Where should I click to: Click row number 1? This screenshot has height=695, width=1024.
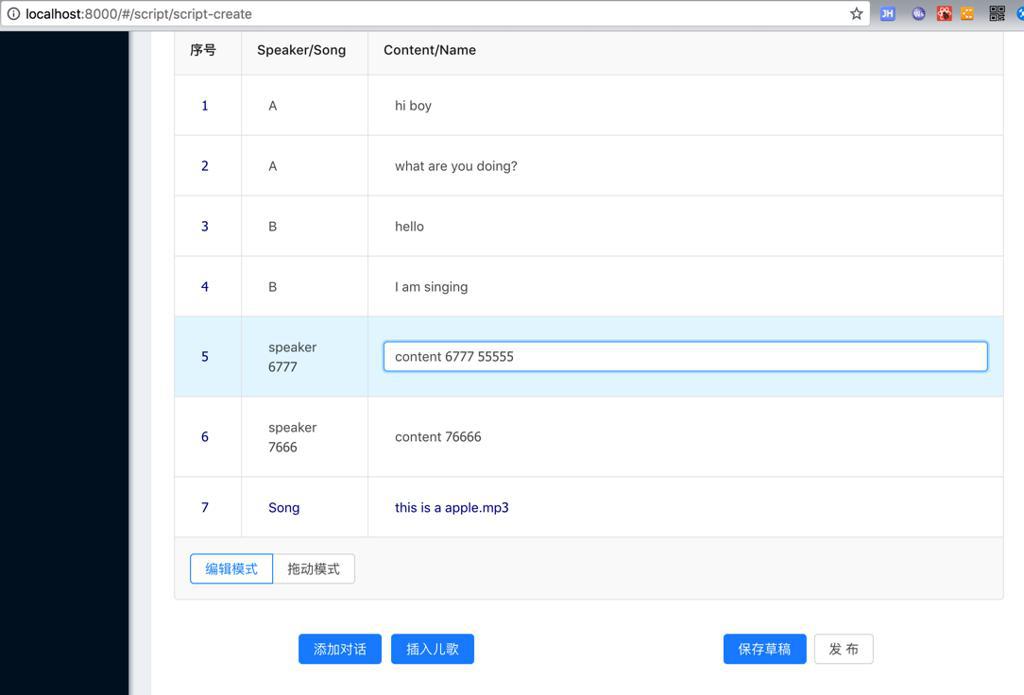click(x=205, y=106)
